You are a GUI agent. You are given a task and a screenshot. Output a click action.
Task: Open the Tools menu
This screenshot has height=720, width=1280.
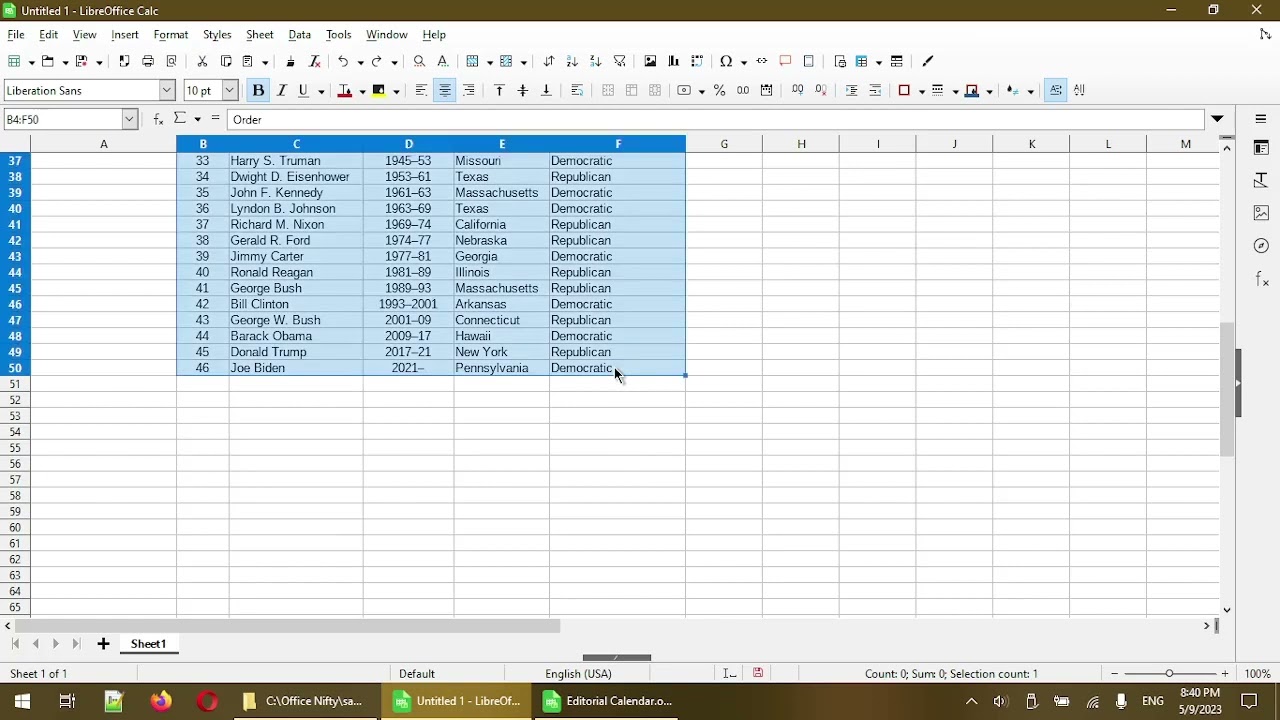pyautogui.click(x=339, y=34)
